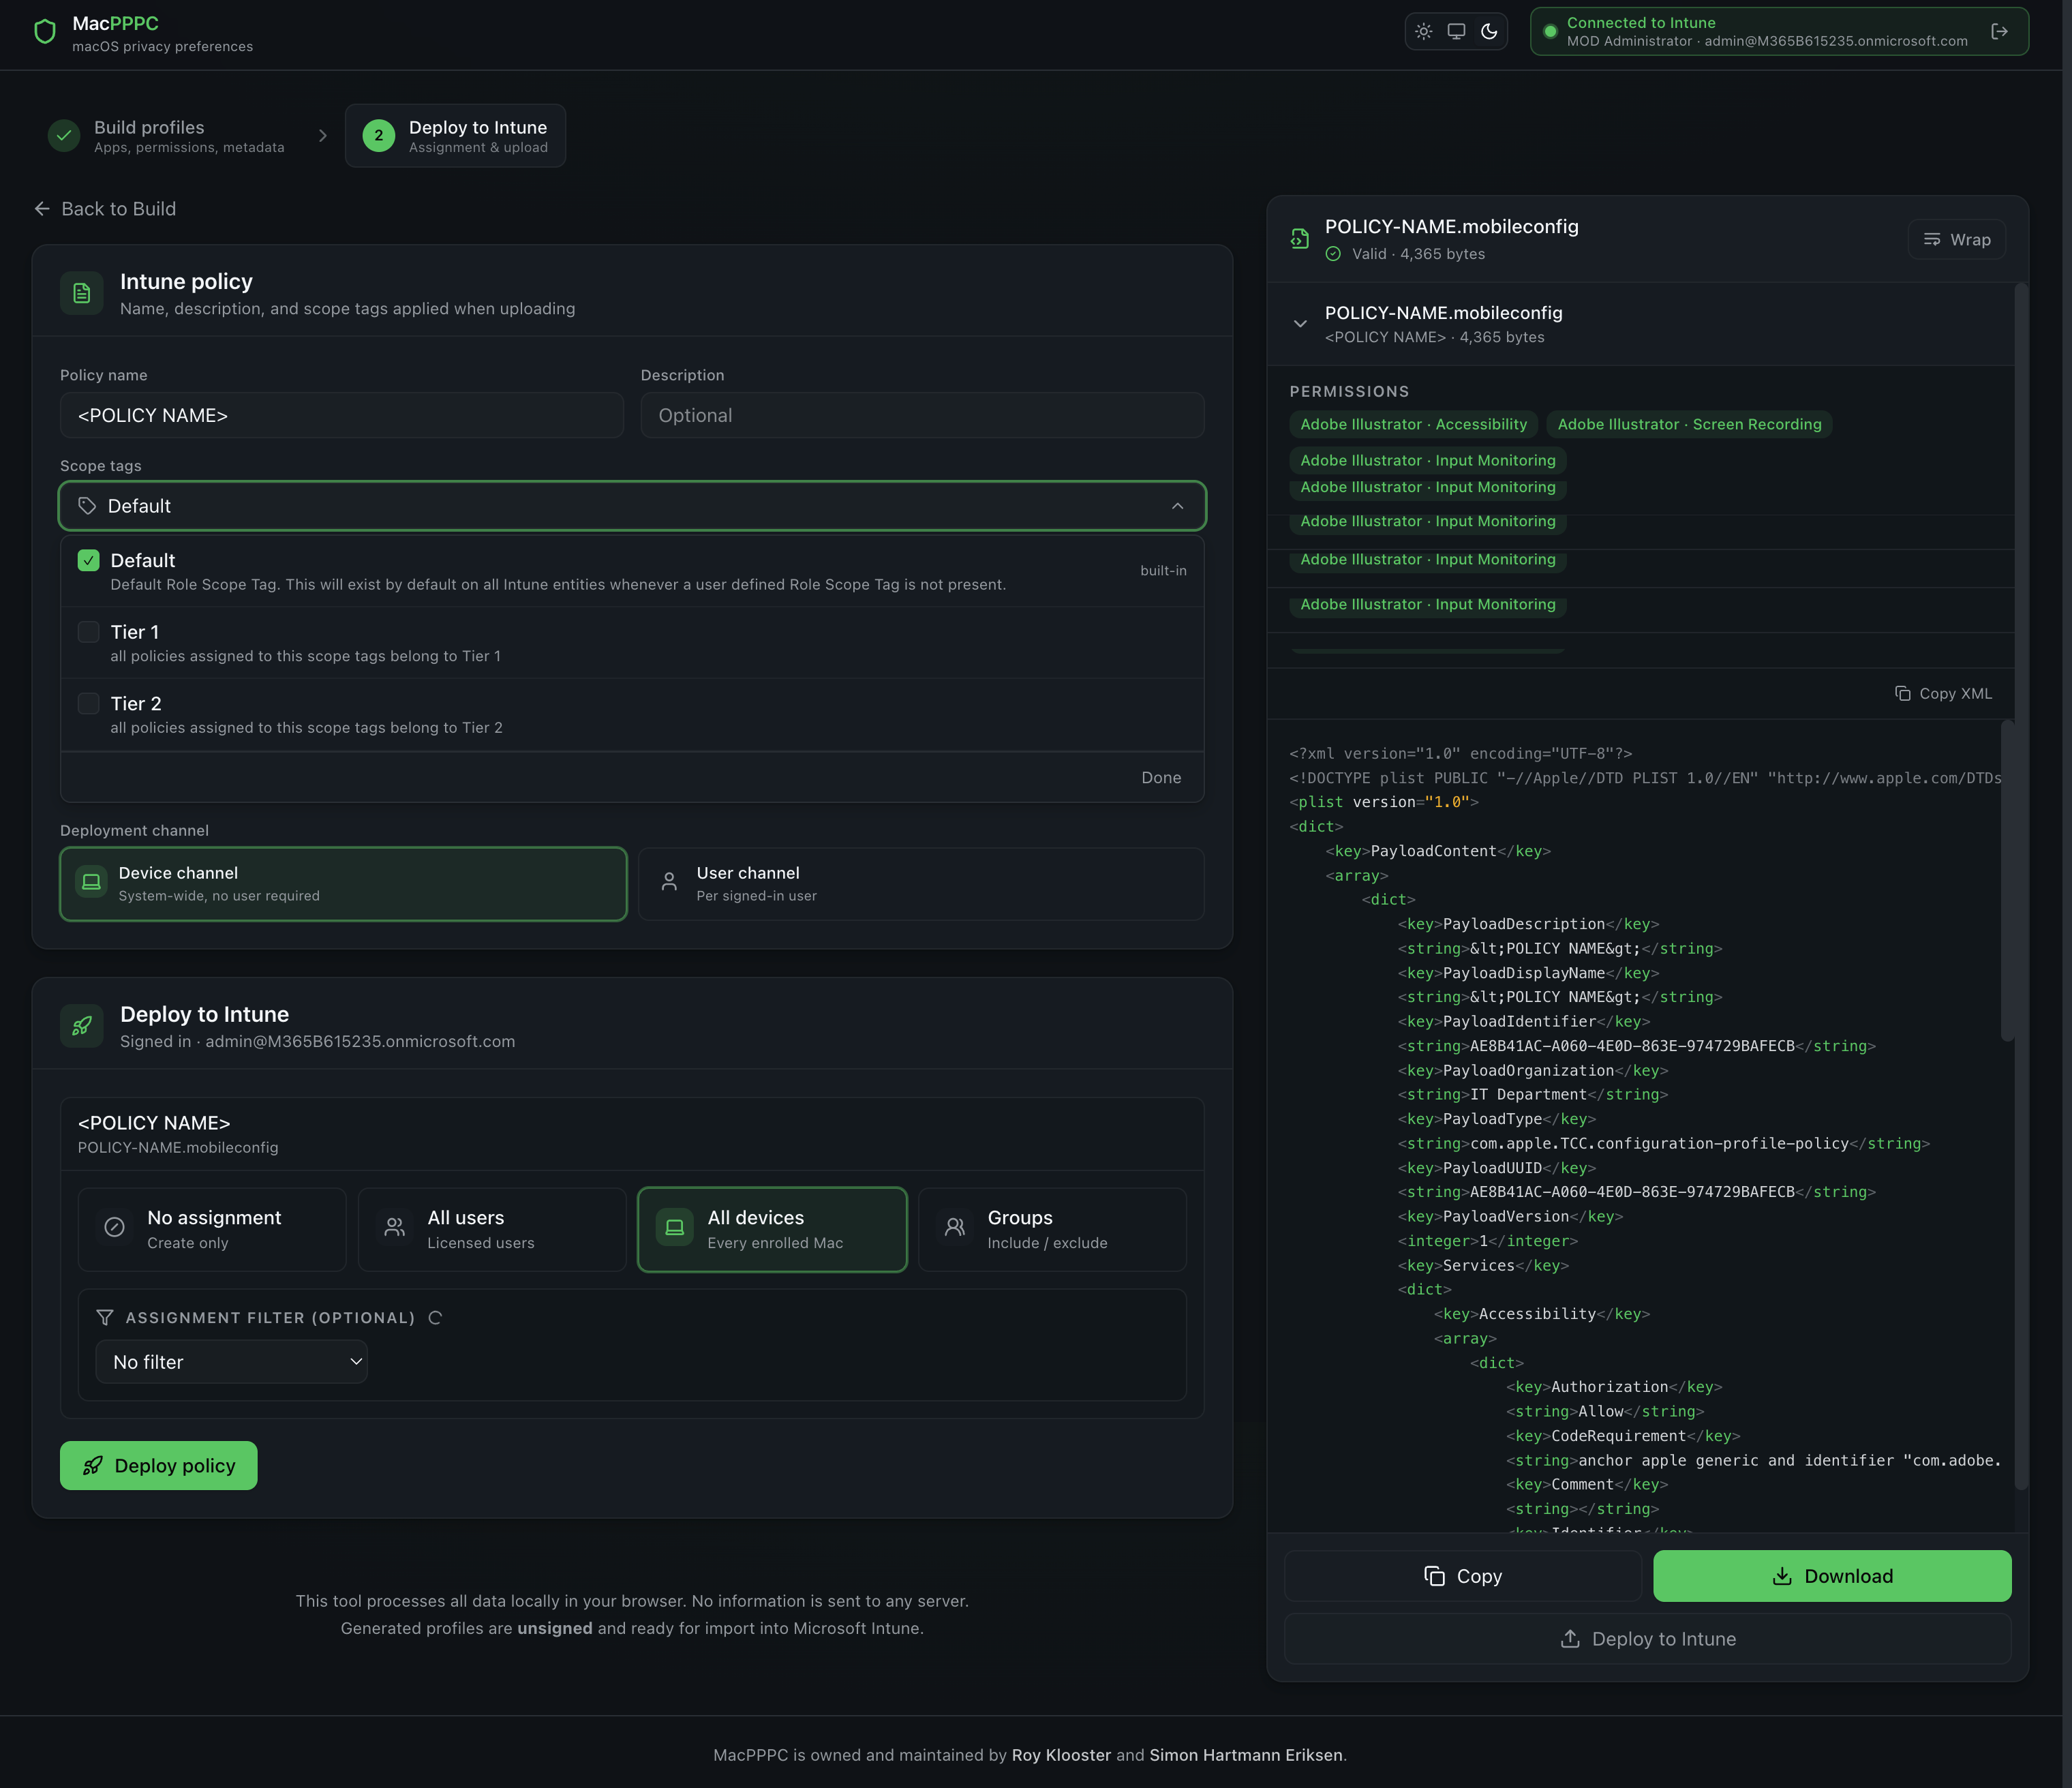Collapse the Scope tags Default dropdown

632,506
